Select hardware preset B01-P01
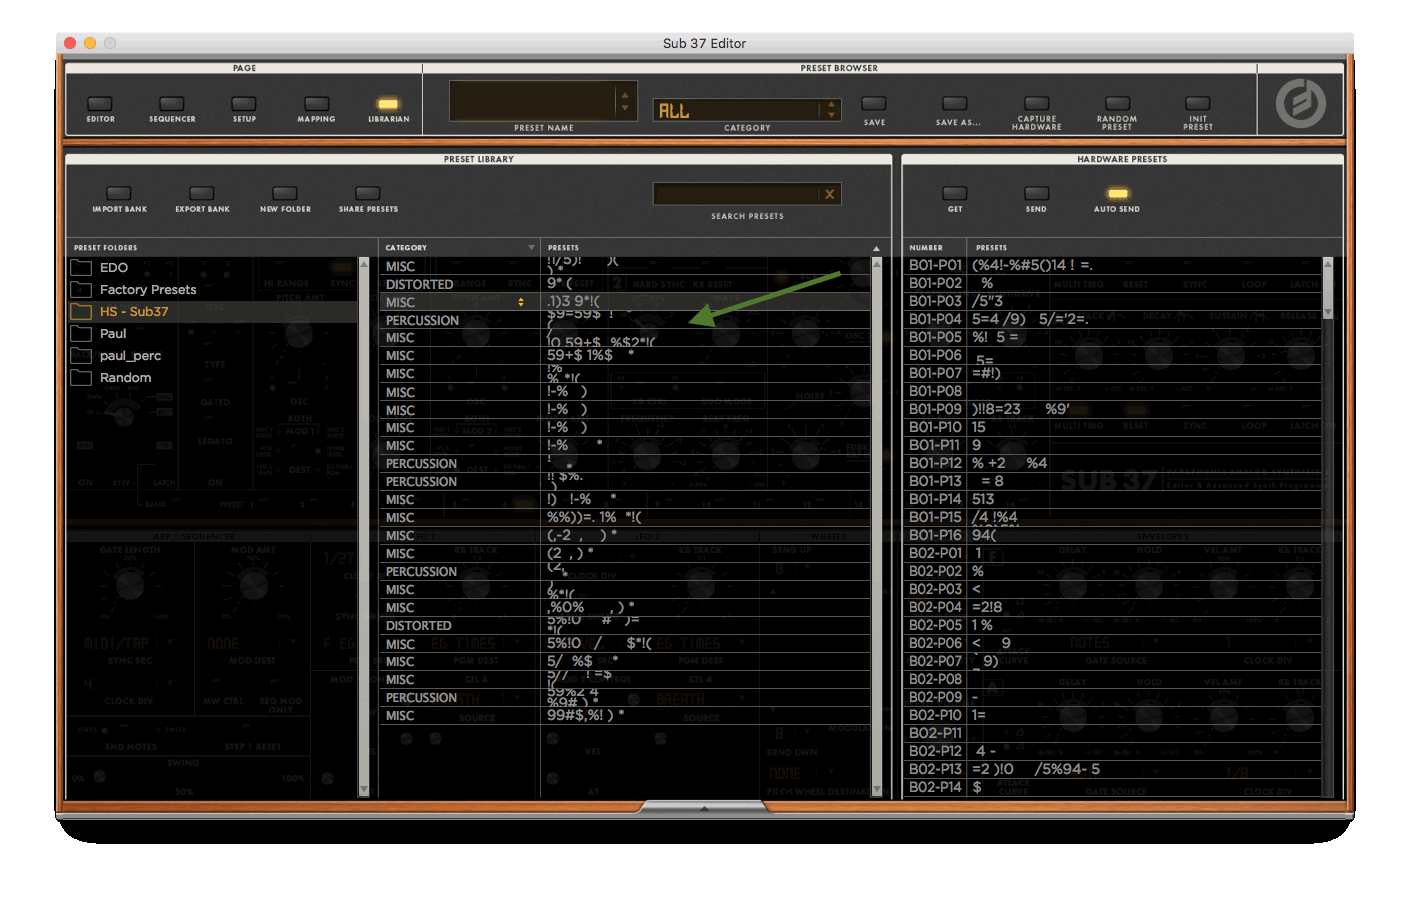The height and width of the screenshot is (900, 1410). click(x=1112, y=265)
